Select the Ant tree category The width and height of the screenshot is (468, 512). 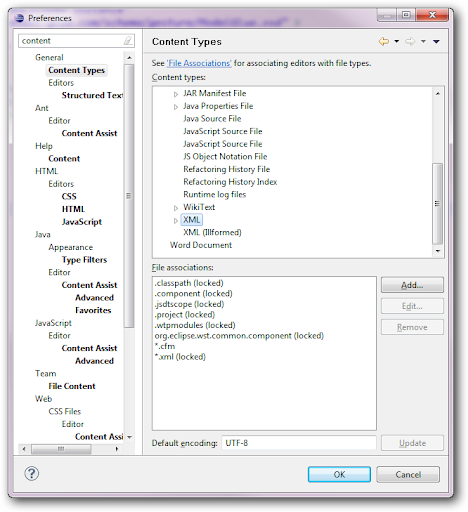point(42,108)
